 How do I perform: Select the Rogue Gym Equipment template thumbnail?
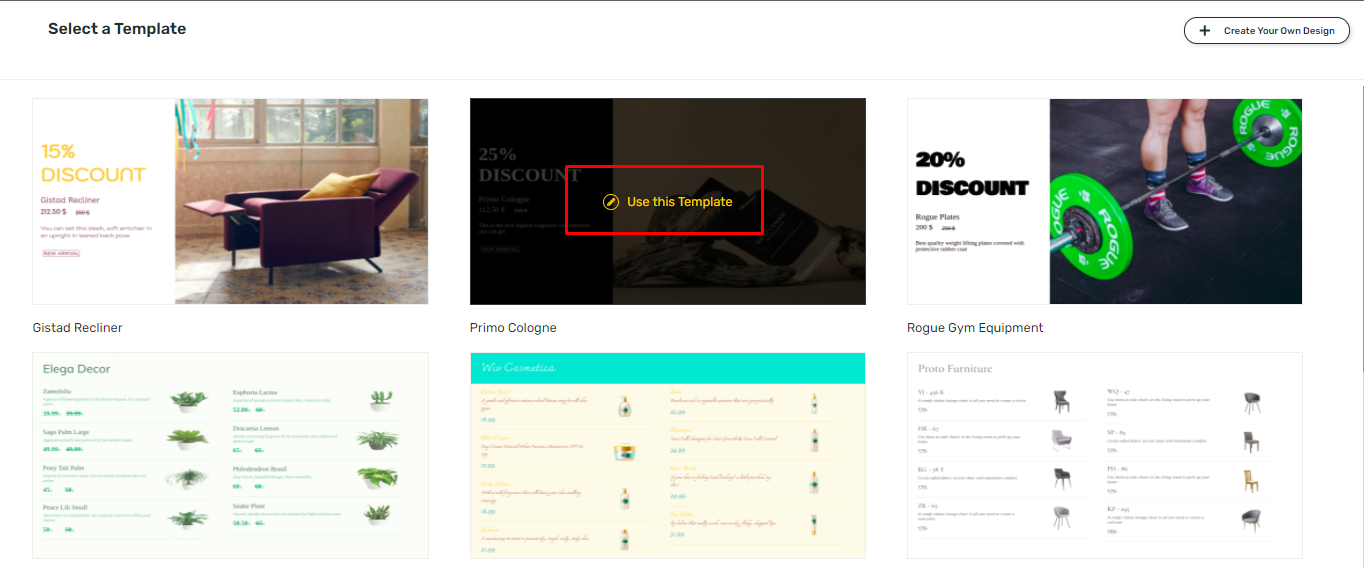pyautogui.click(x=1104, y=201)
